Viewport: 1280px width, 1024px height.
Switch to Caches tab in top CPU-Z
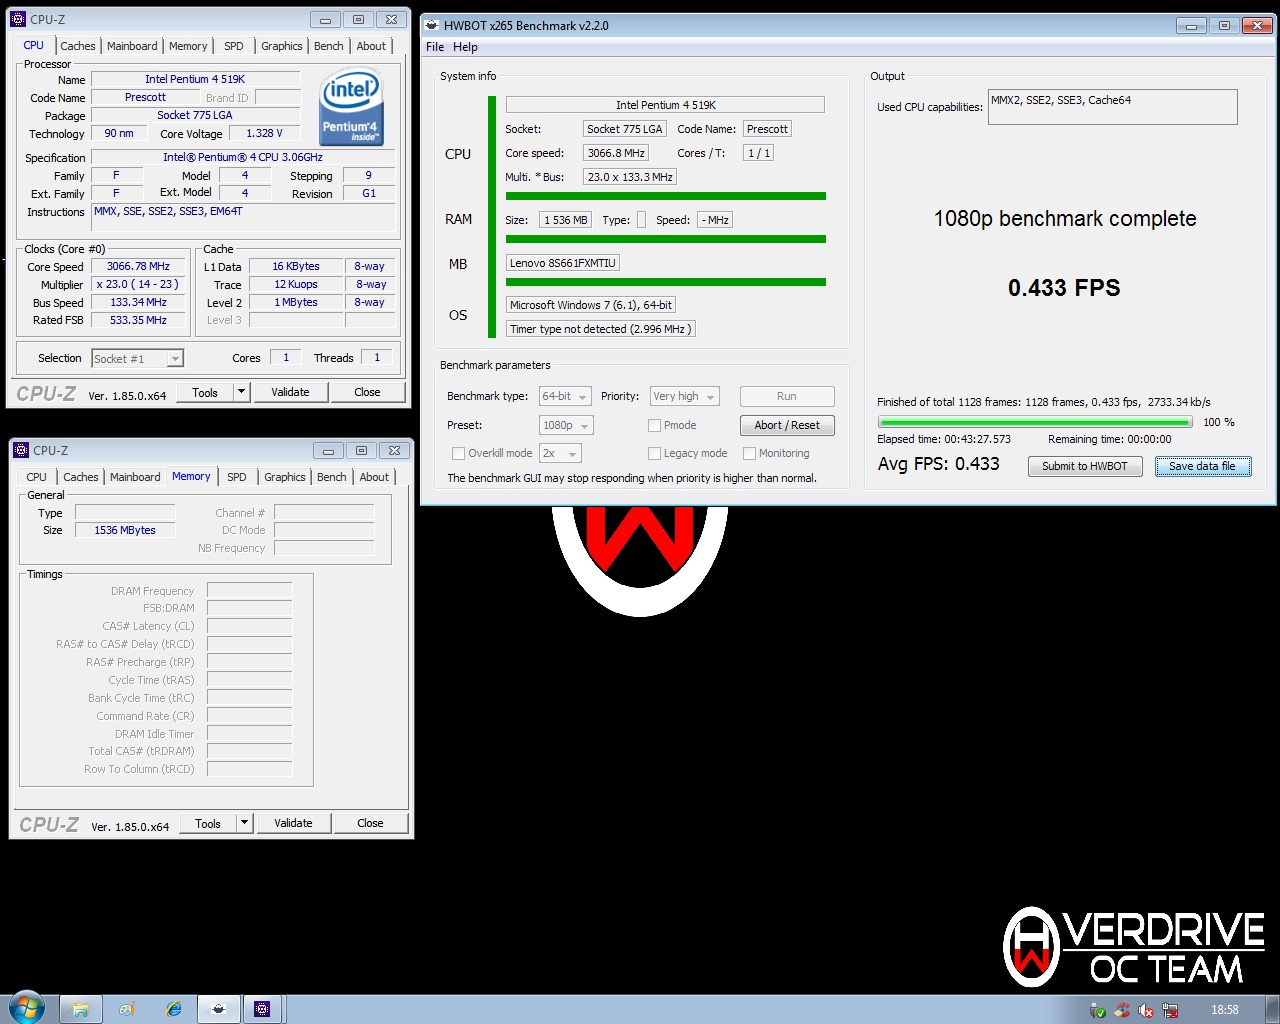point(78,46)
